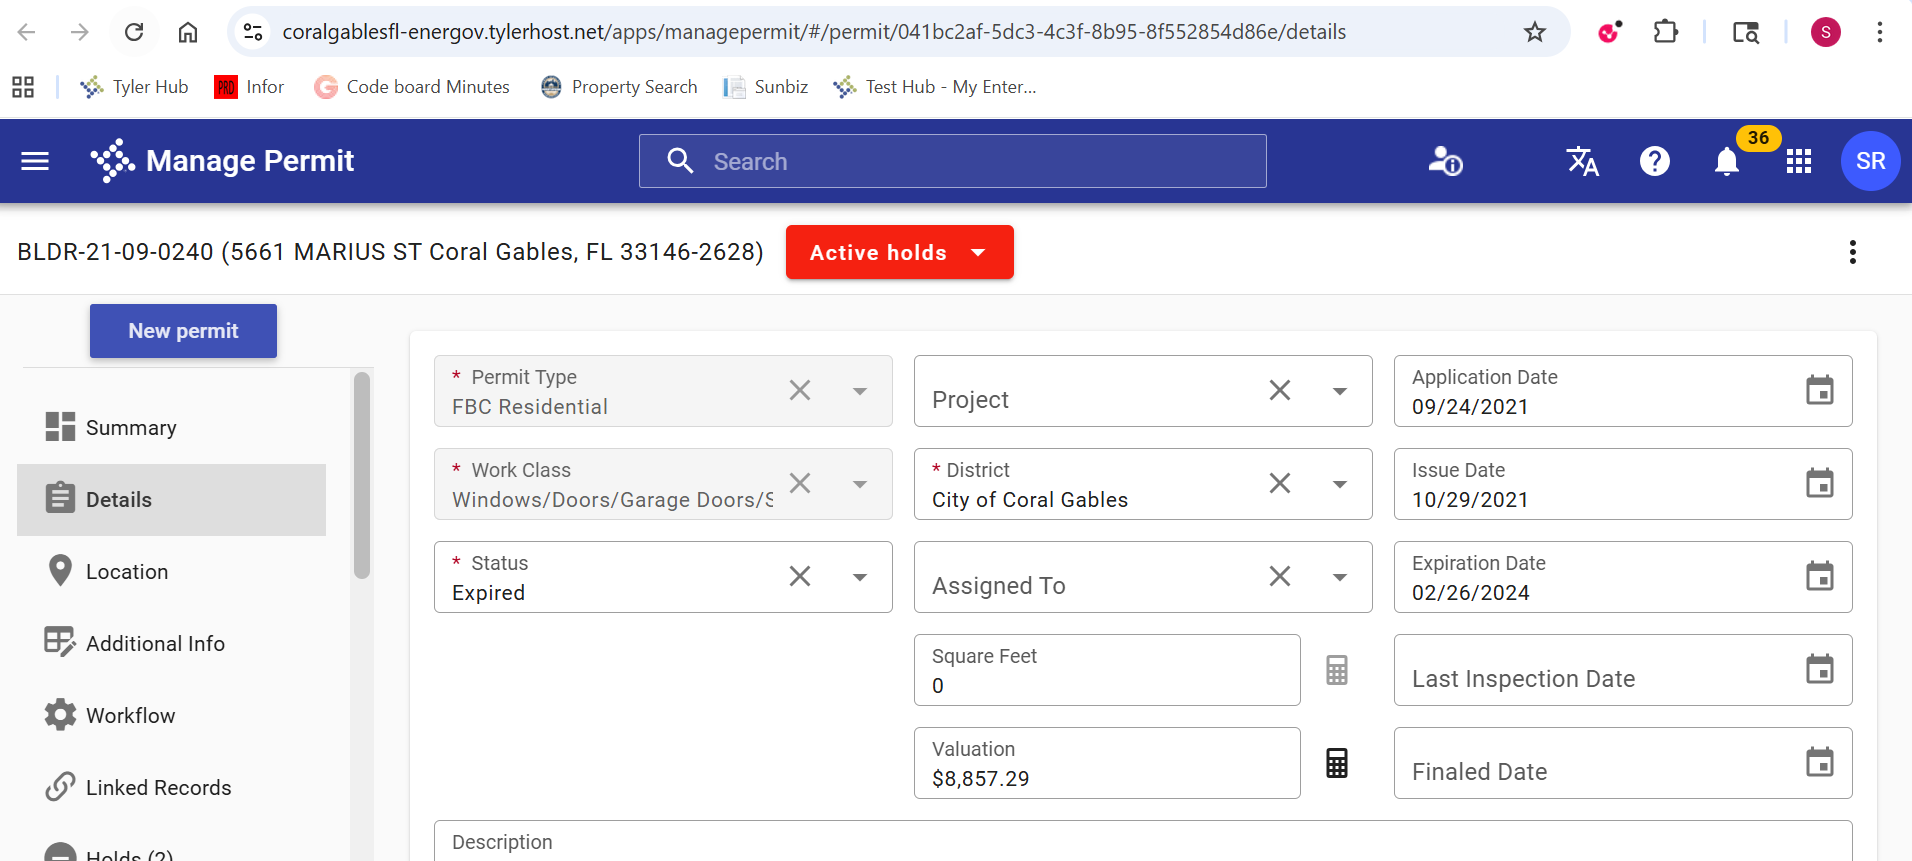The width and height of the screenshot is (1912, 861).
Task: Open the apps grid launcher
Action: coord(1798,161)
